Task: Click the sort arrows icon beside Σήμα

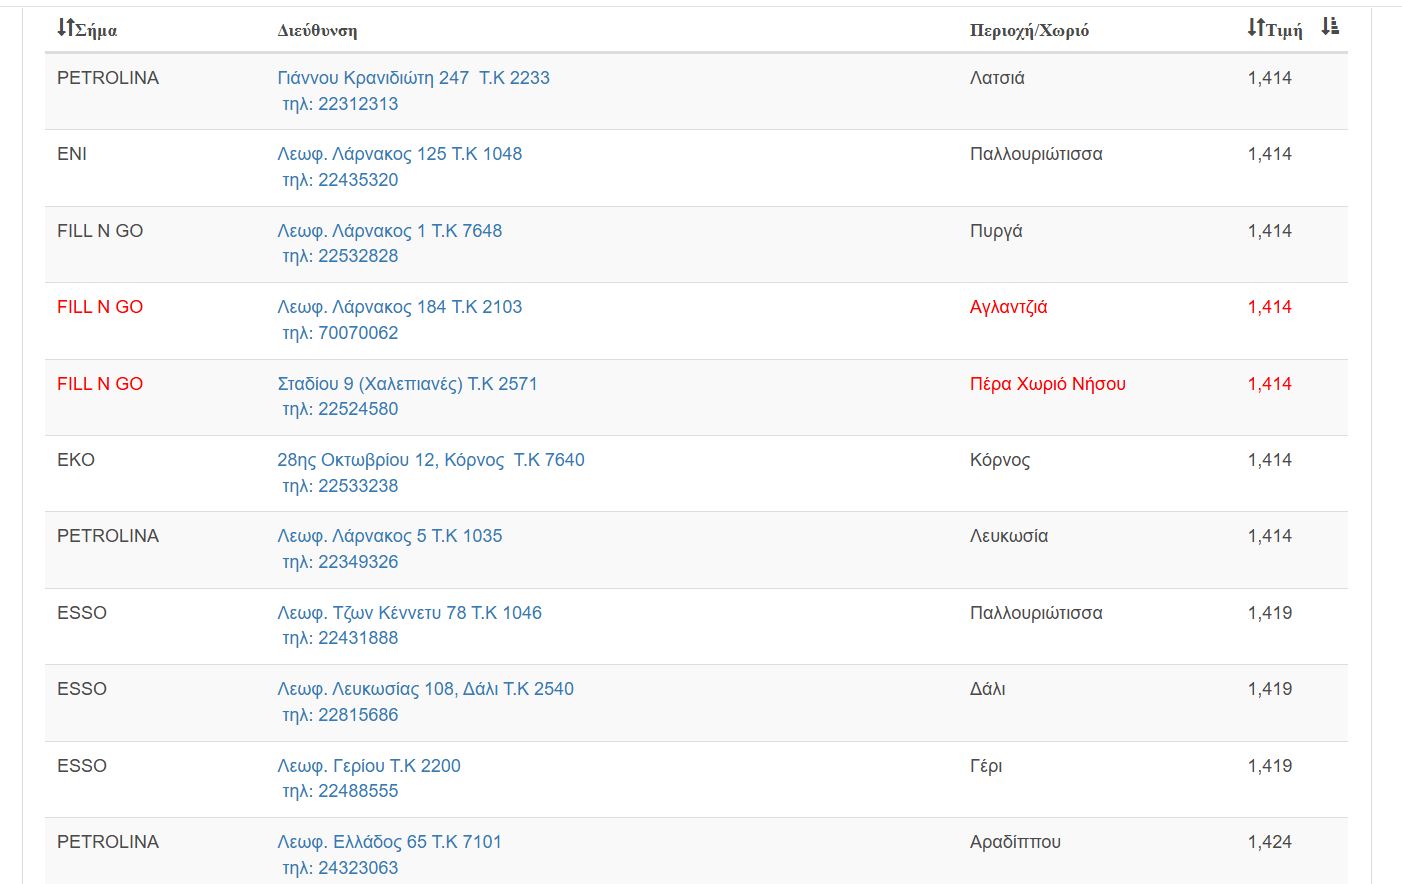Action: click(x=65, y=28)
